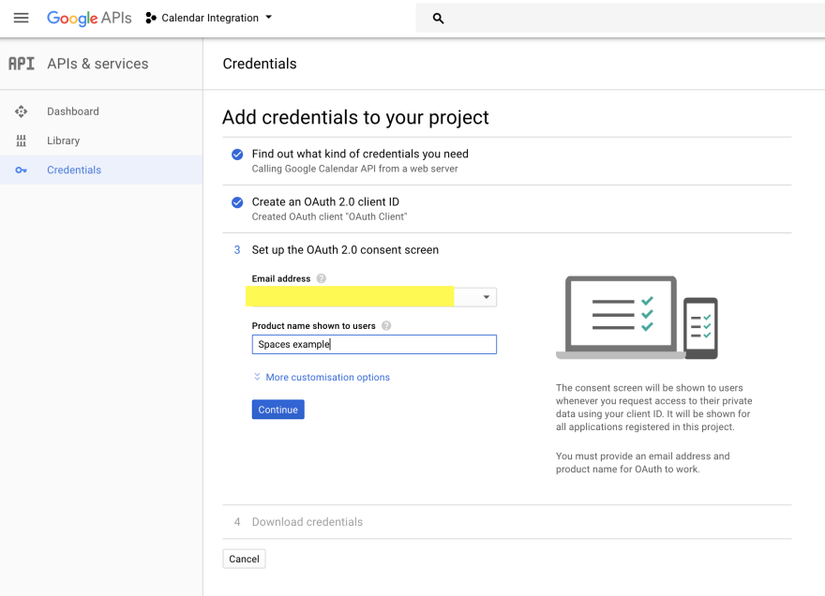Open the hamburger navigation menu
Viewport: 825px width, 596px height.
coord(21,18)
